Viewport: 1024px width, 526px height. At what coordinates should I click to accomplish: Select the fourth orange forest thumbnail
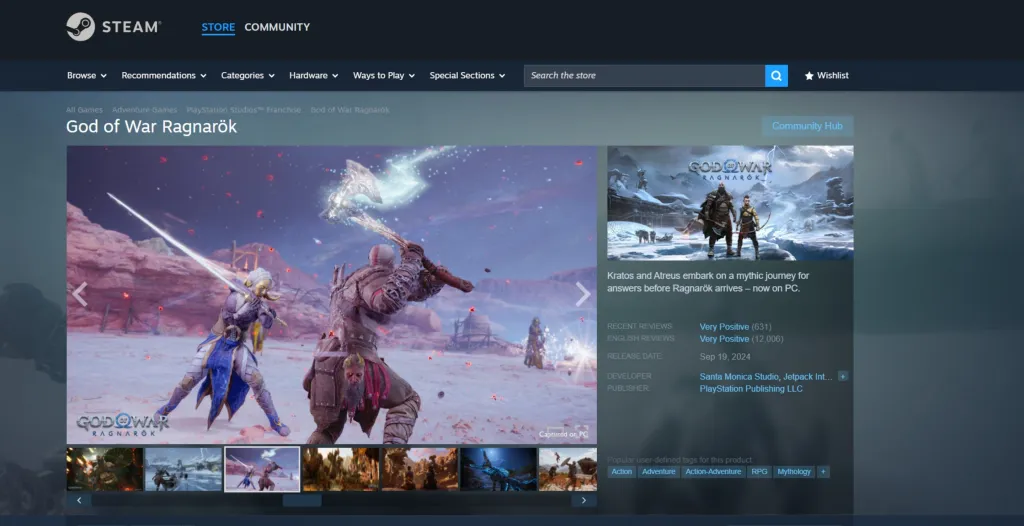[341, 469]
